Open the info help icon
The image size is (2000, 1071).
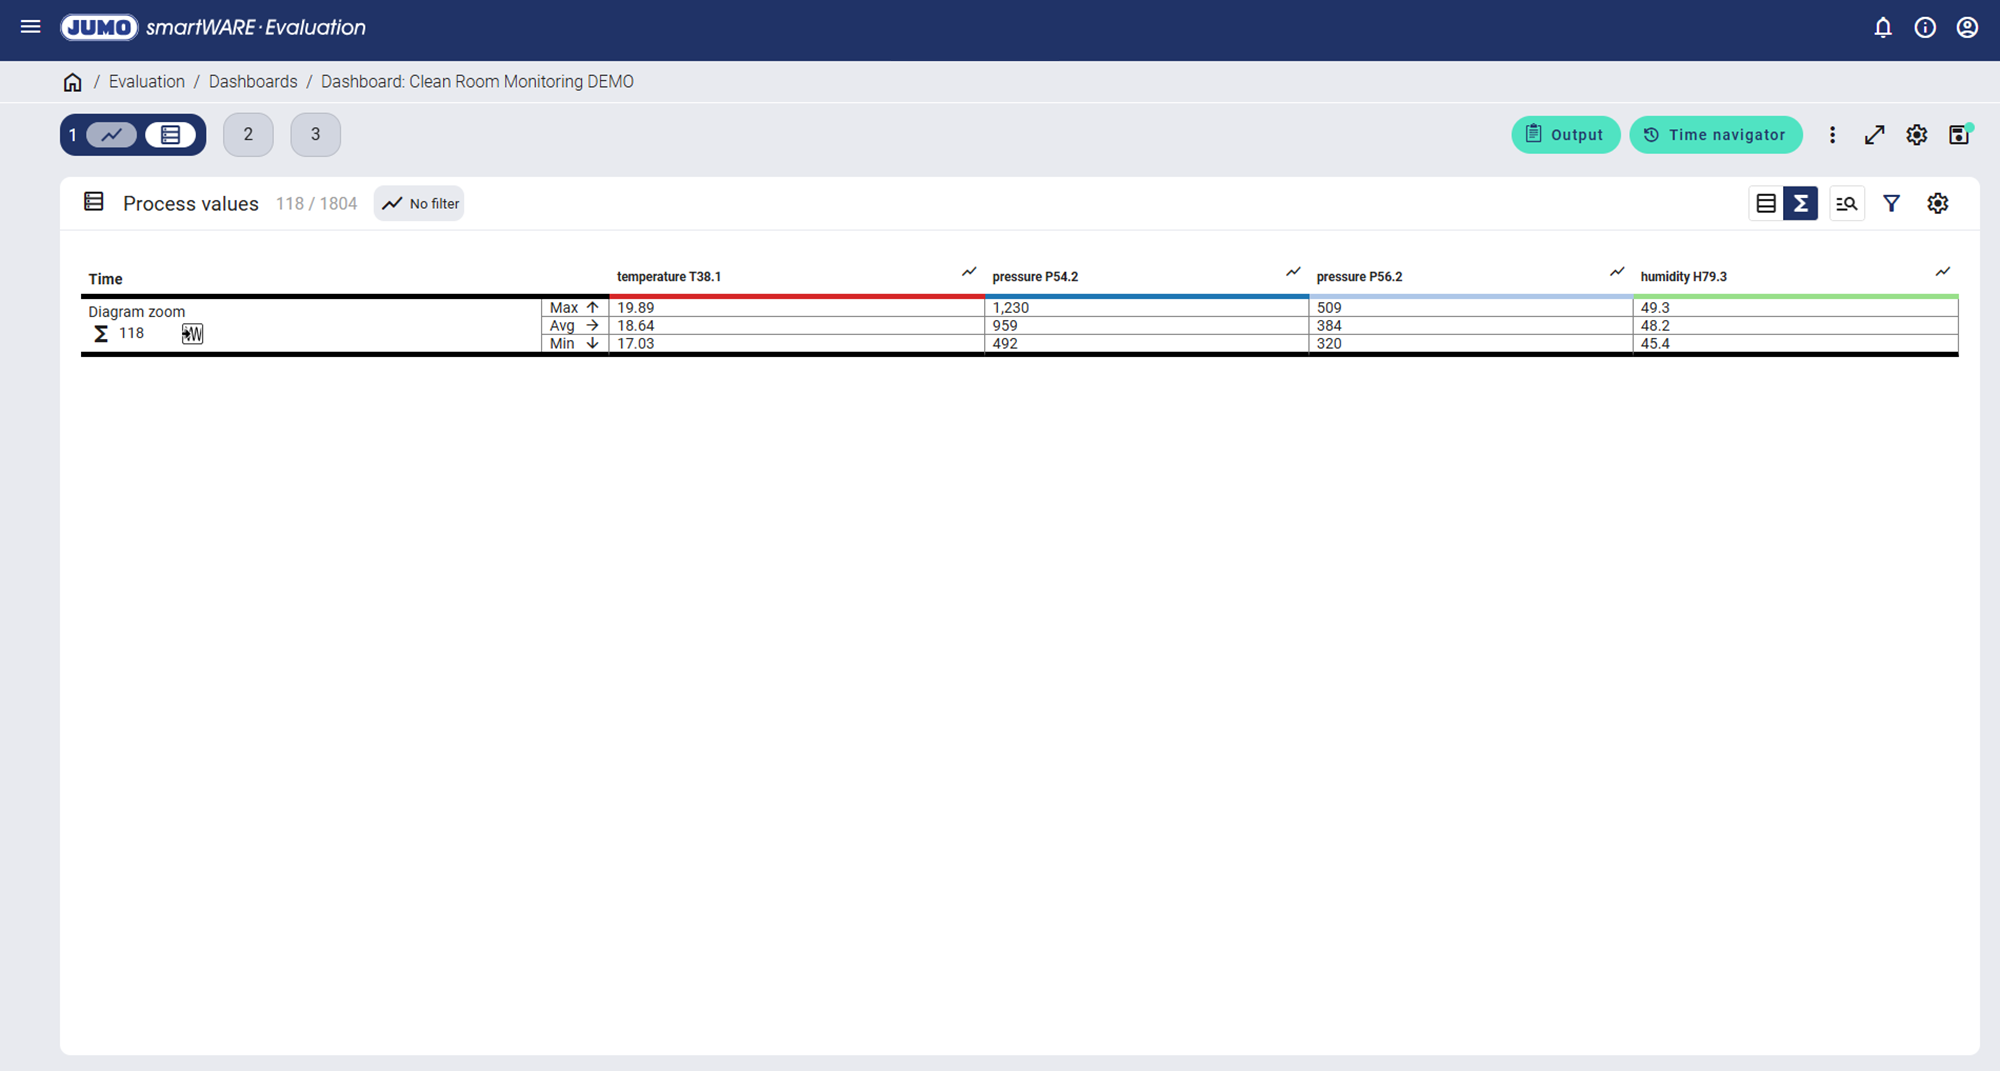point(1924,27)
